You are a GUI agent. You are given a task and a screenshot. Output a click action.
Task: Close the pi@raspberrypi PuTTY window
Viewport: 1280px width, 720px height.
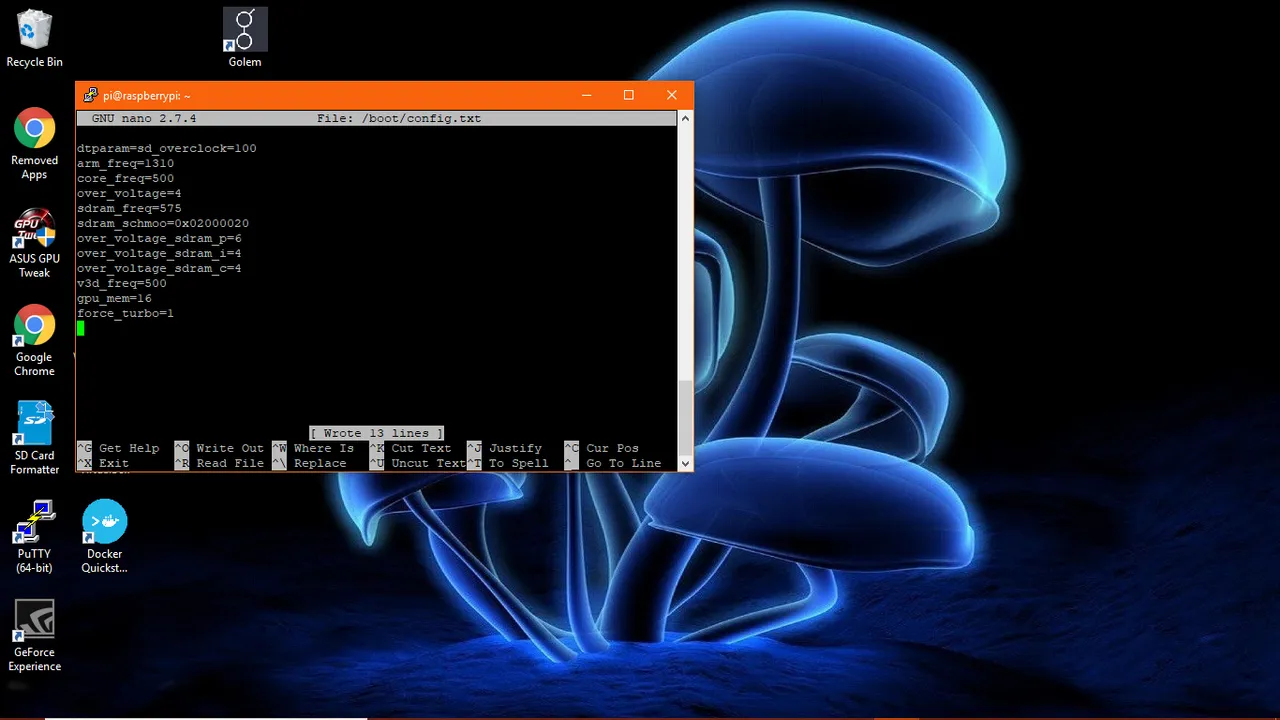point(671,95)
